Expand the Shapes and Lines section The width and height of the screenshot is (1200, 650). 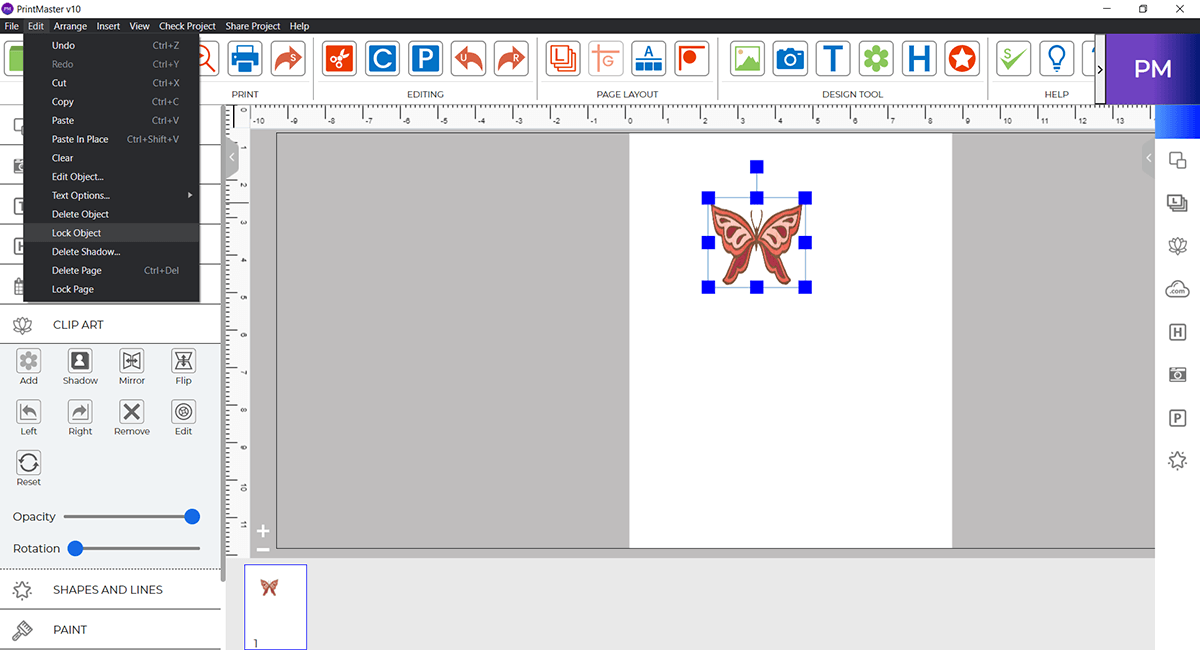[107, 590]
